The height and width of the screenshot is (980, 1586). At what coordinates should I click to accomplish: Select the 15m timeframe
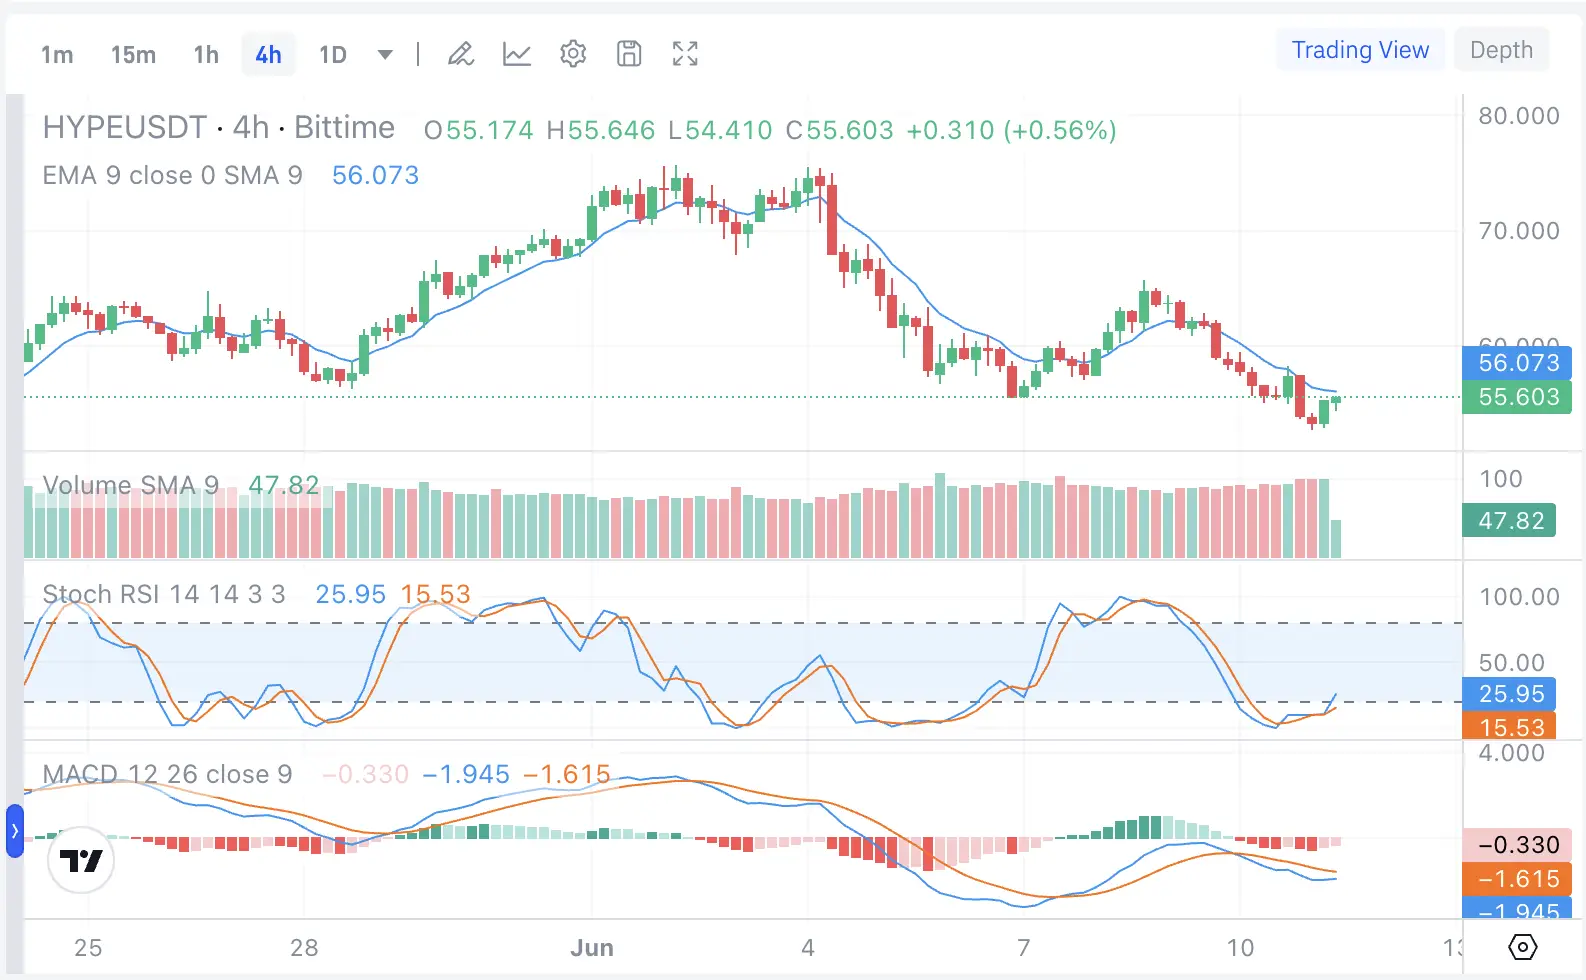(x=133, y=54)
